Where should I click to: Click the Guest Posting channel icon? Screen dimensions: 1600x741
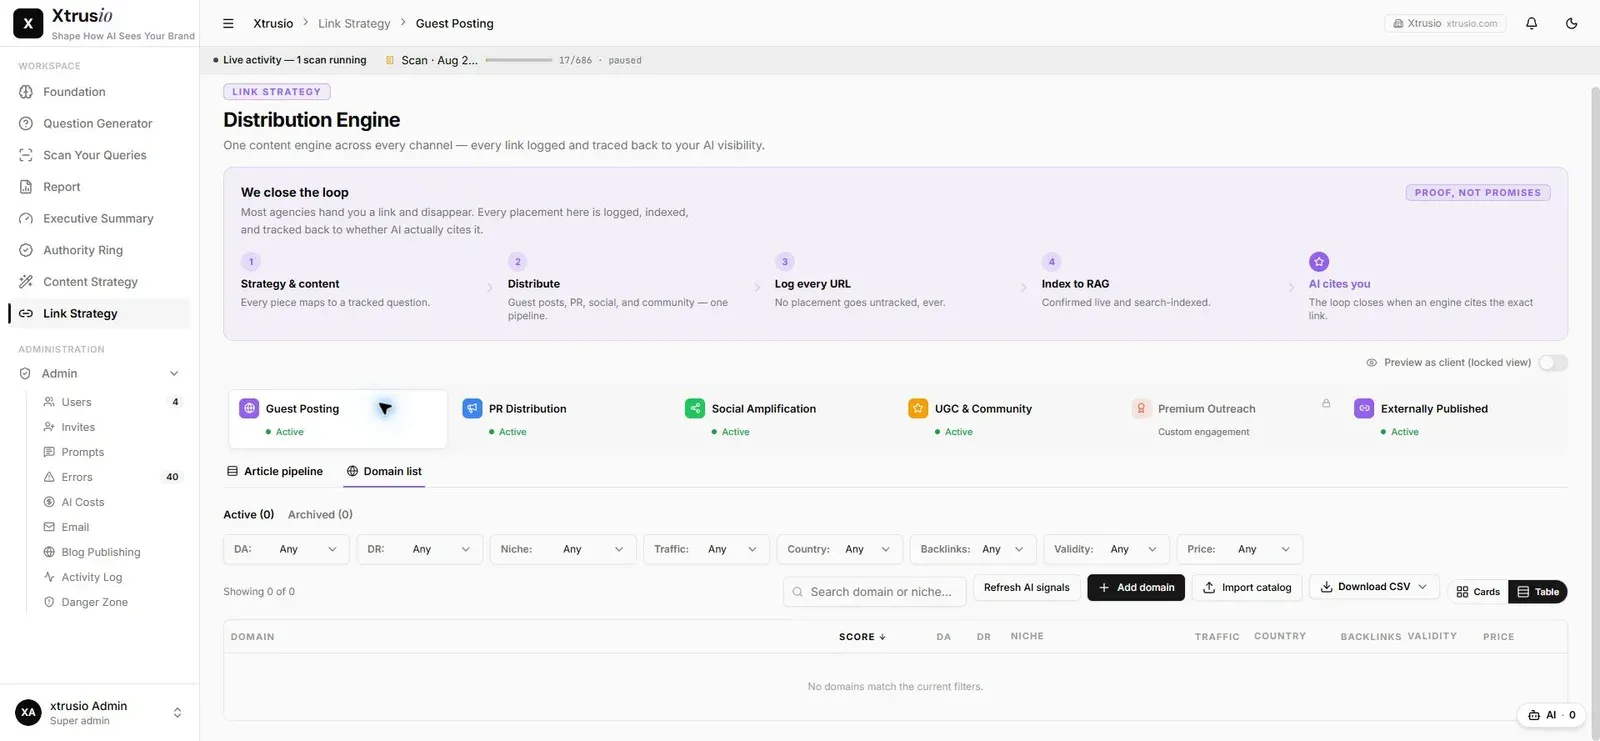(249, 408)
